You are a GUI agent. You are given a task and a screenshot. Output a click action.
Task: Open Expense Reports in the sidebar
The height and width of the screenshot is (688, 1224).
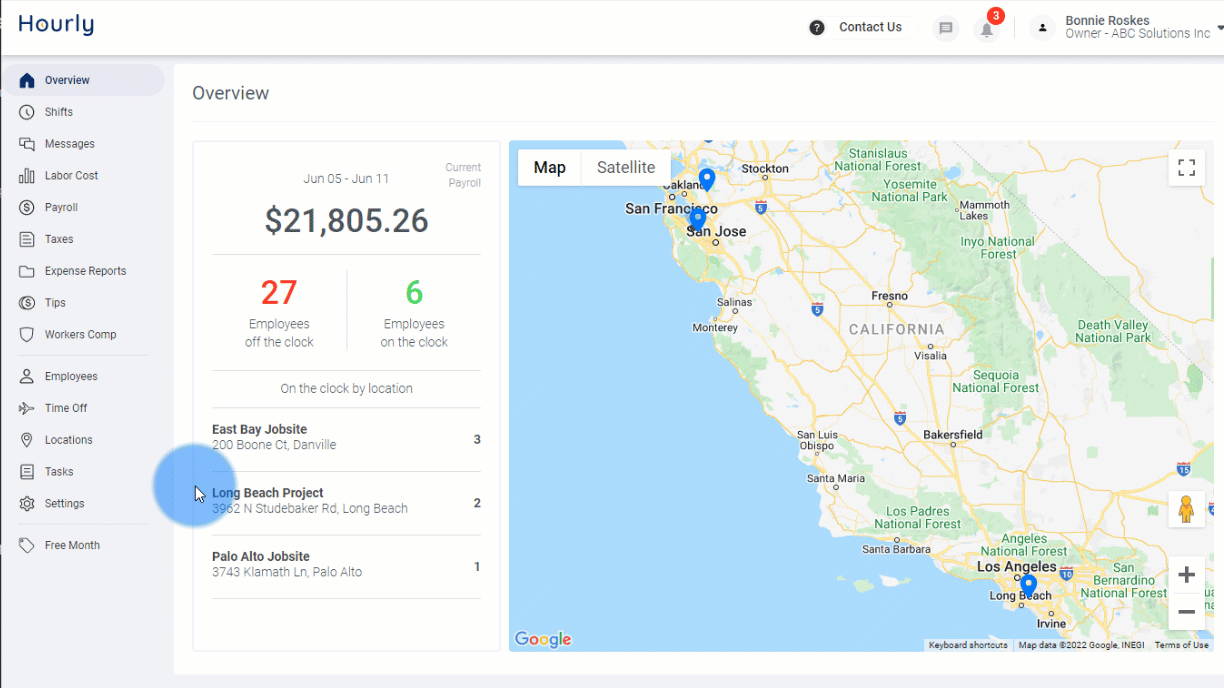pos(84,271)
